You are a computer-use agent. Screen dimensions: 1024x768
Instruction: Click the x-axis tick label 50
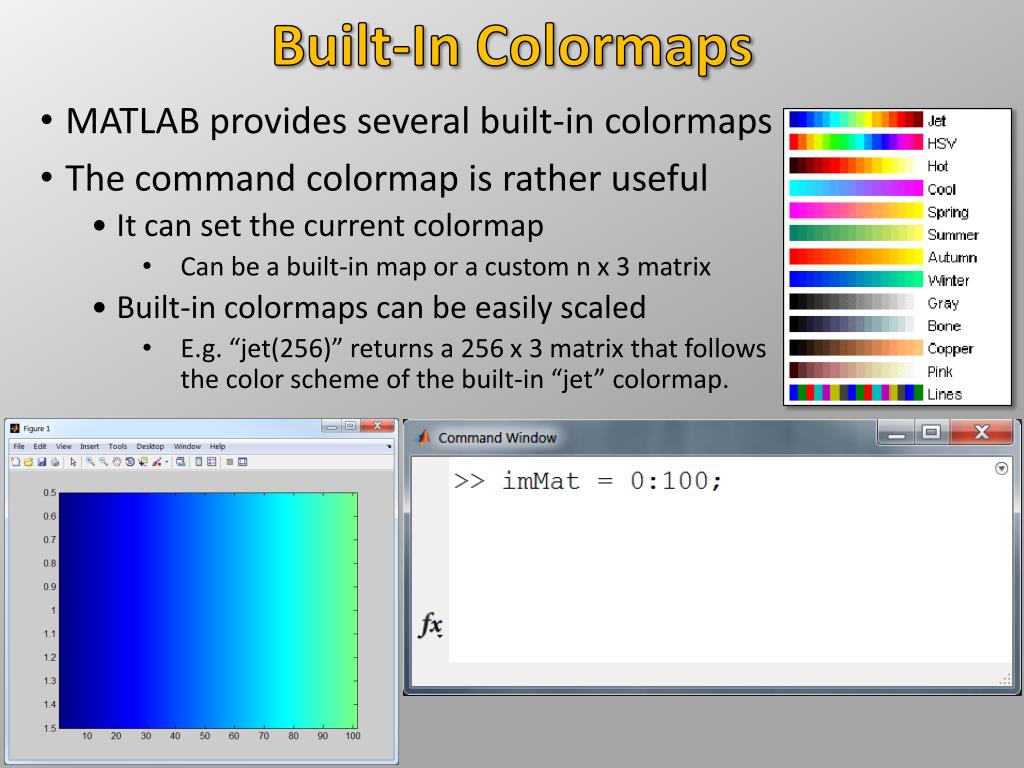click(204, 736)
